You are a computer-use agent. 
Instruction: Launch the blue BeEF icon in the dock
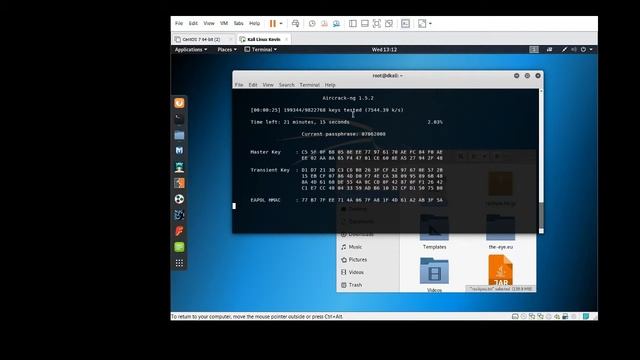179,215
